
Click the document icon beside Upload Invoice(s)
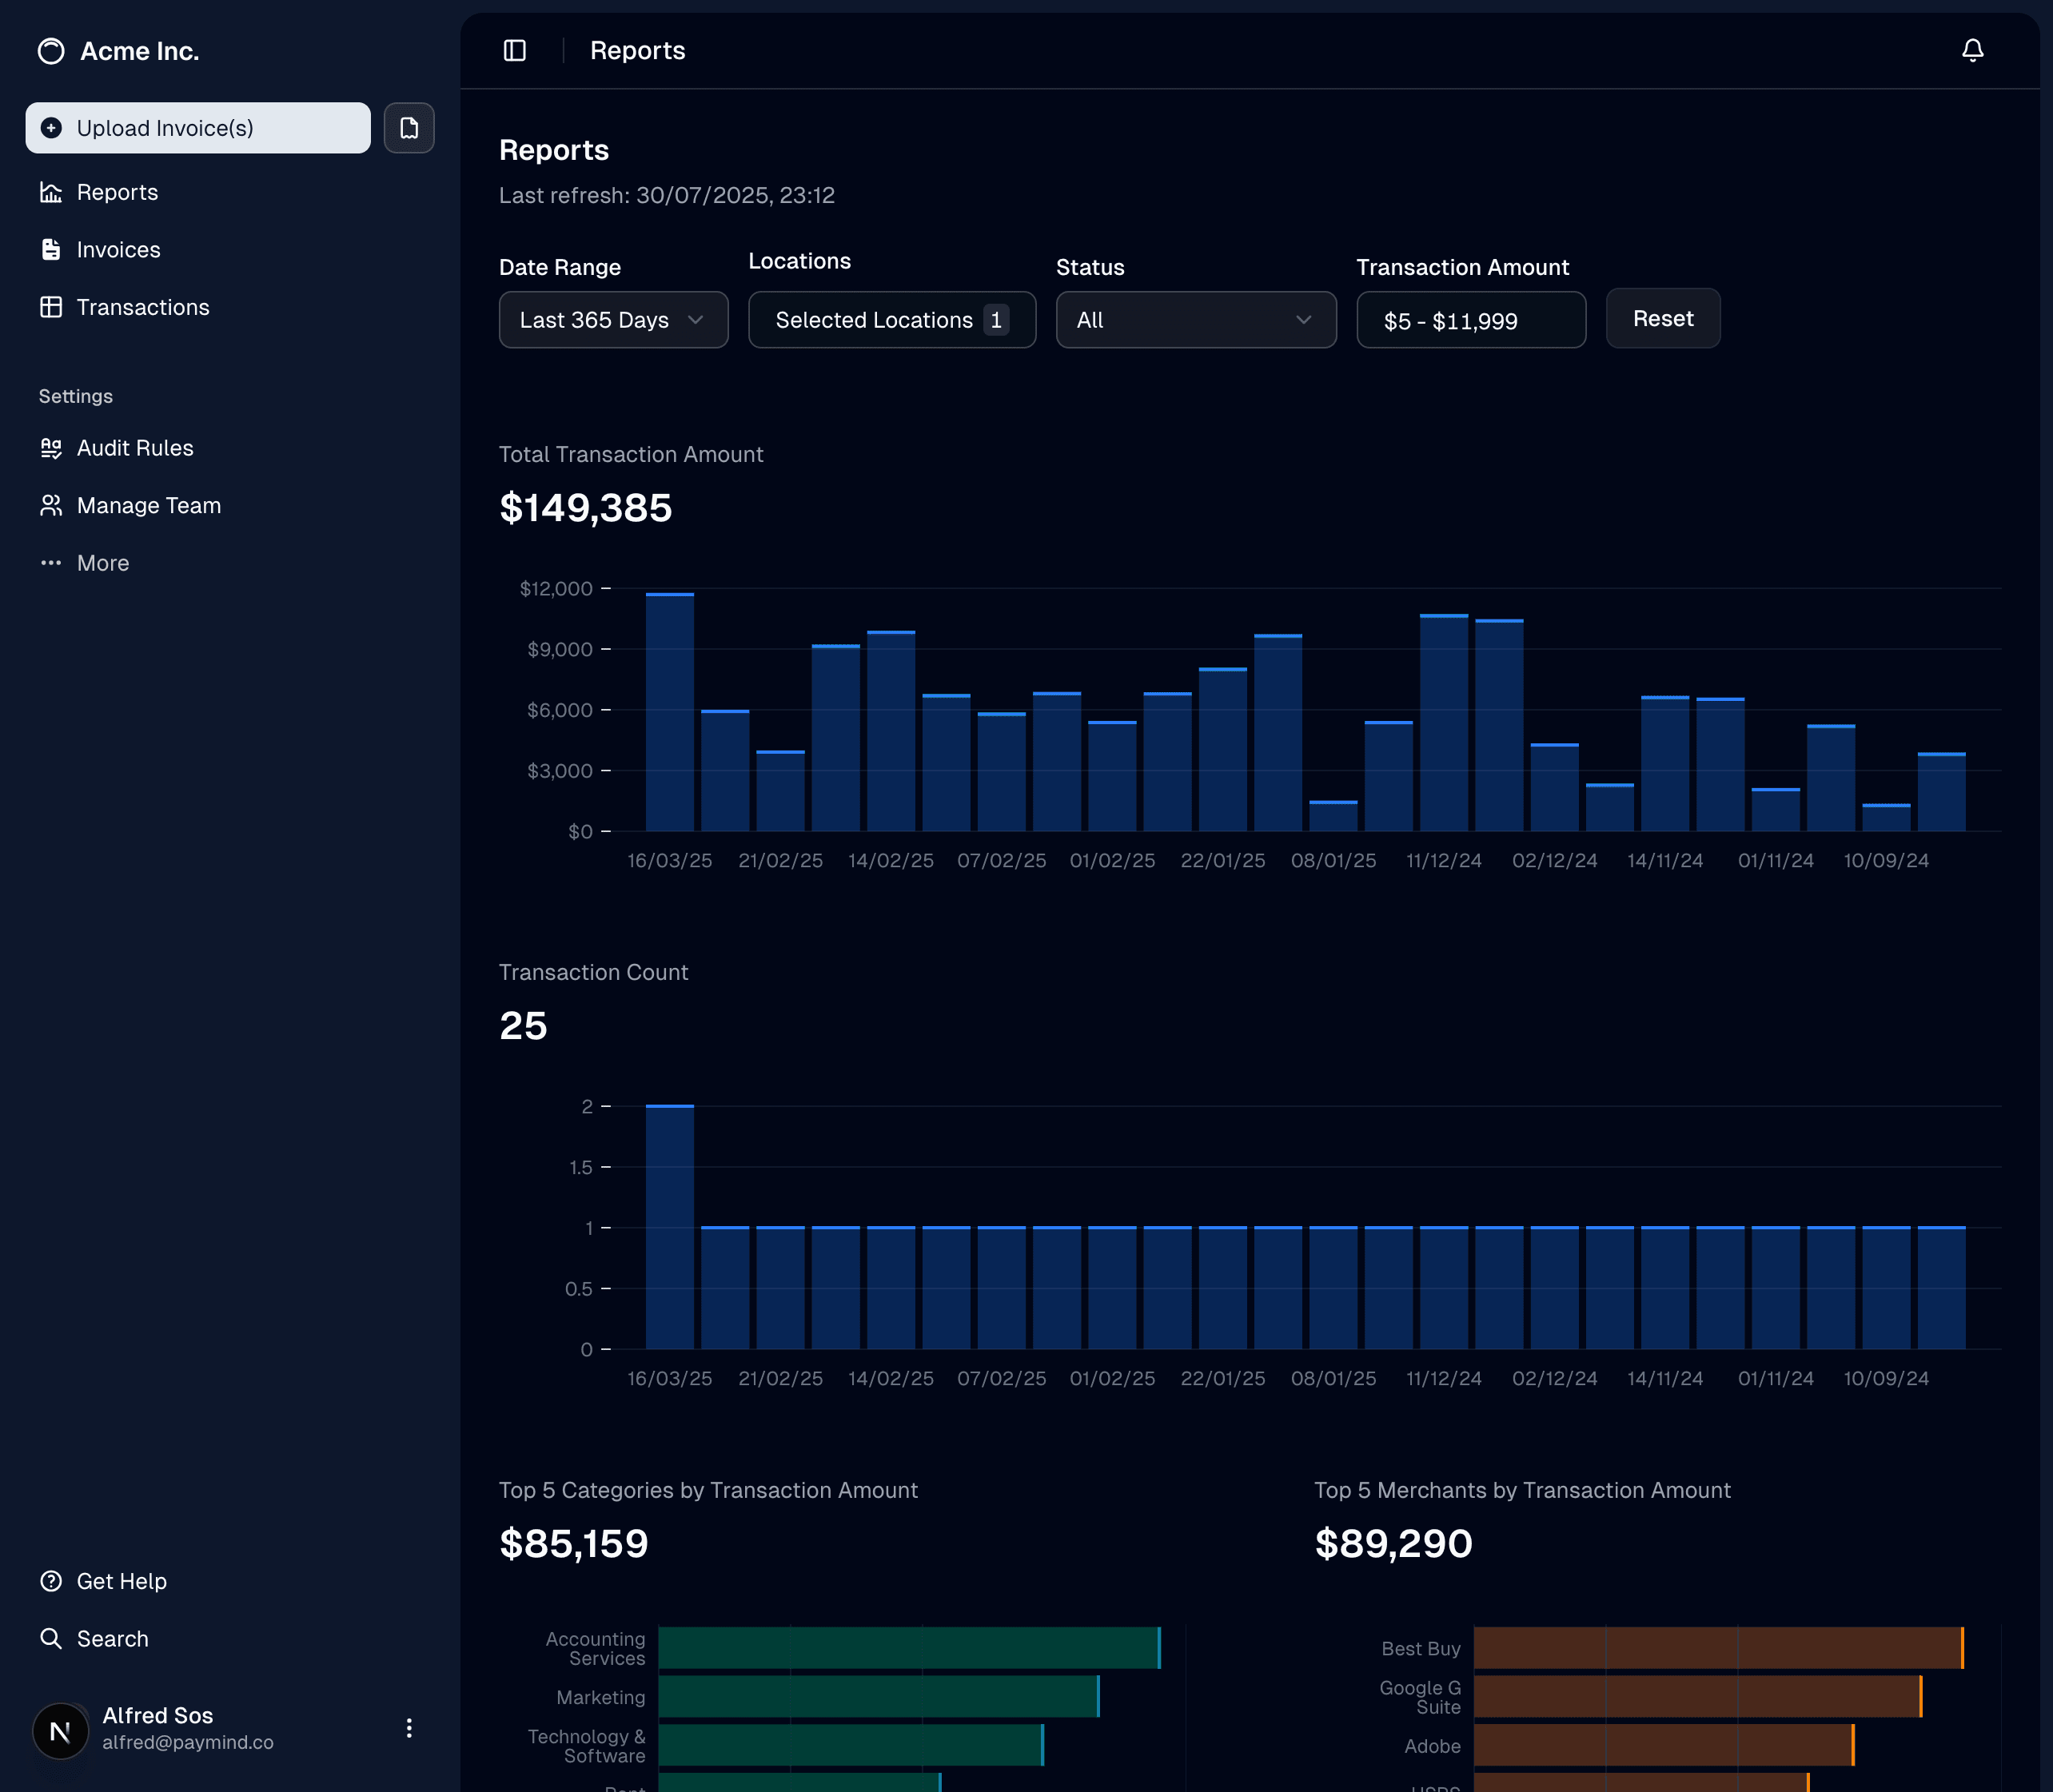coord(409,128)
